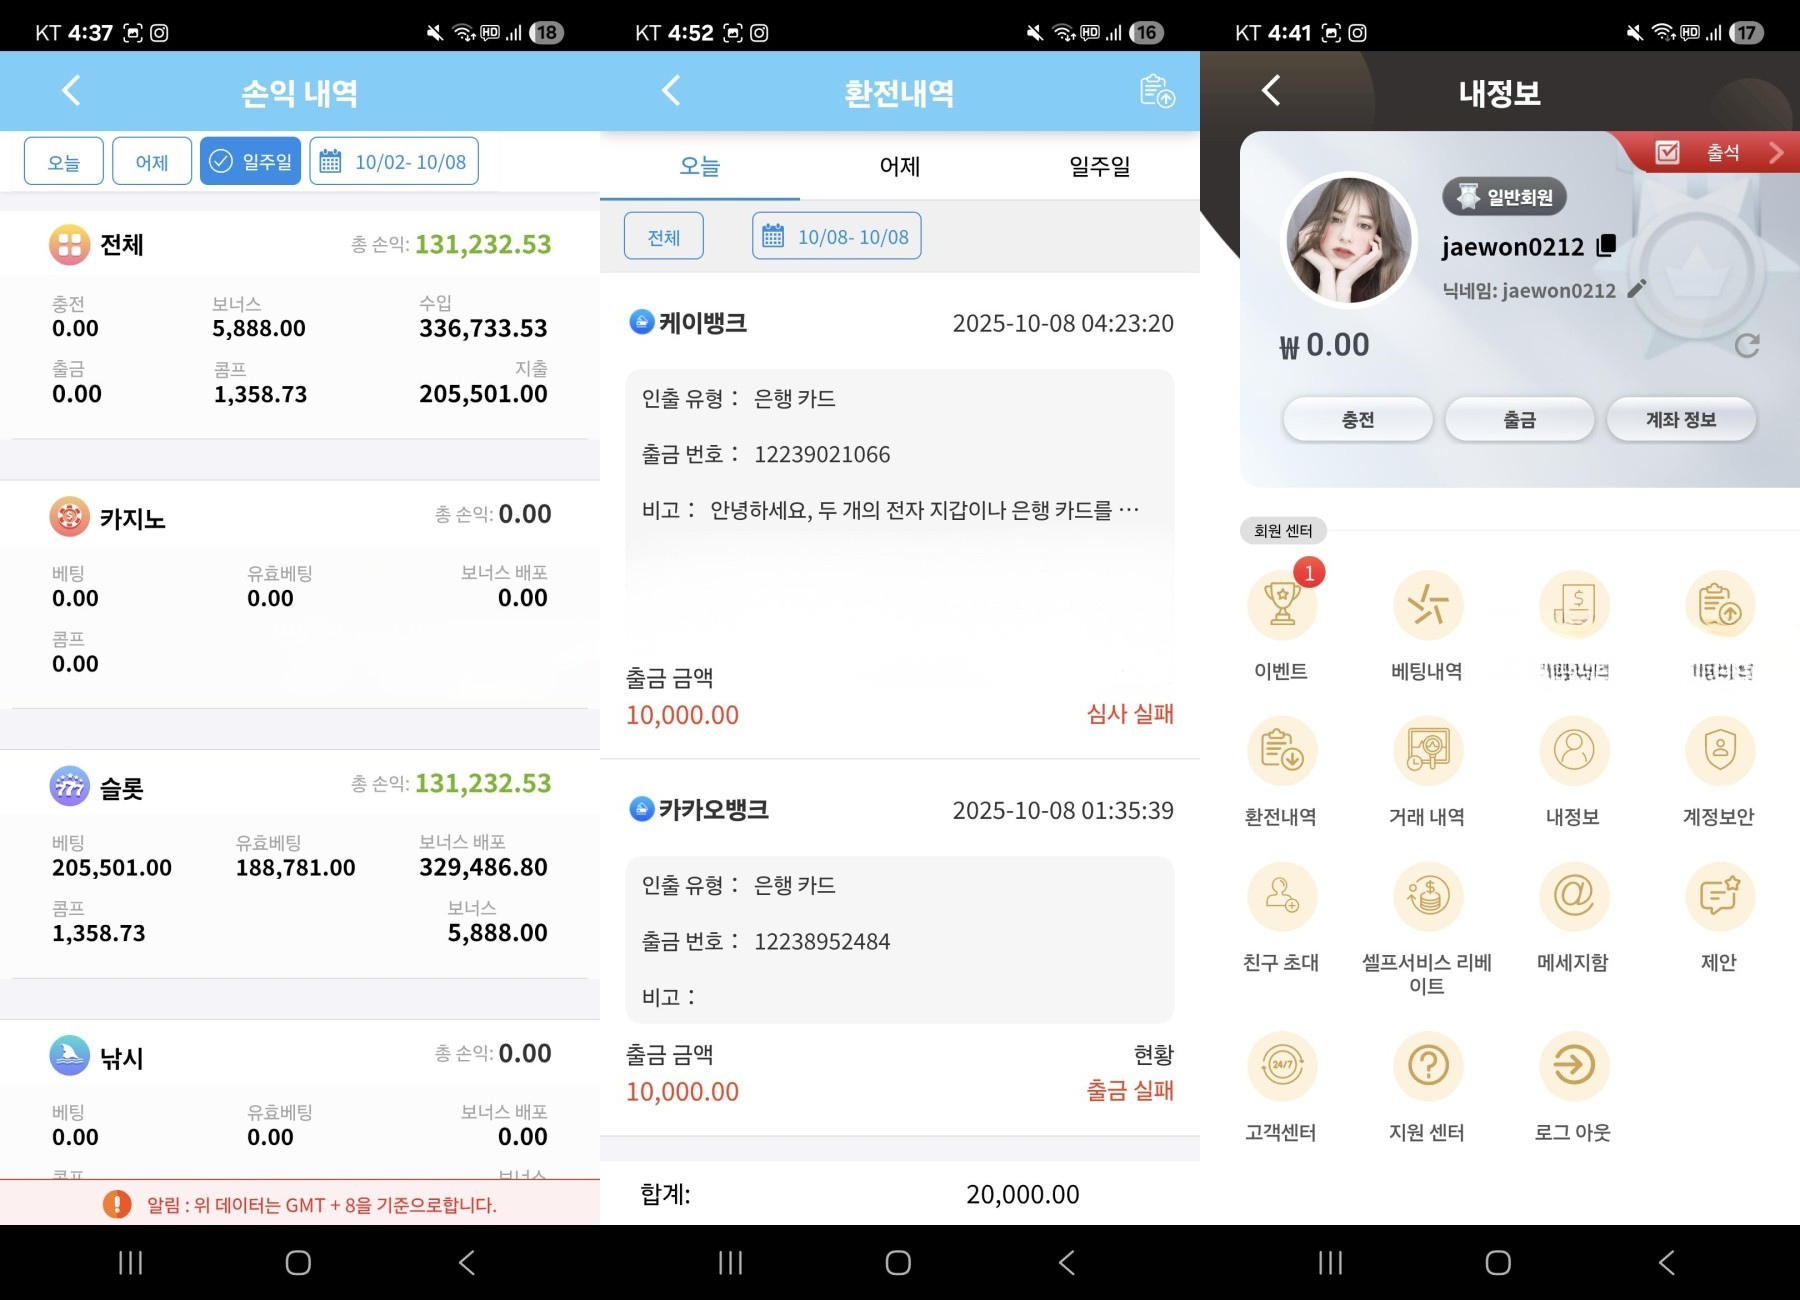Open 거래 내역 transaction icon

pos(1427,752)
